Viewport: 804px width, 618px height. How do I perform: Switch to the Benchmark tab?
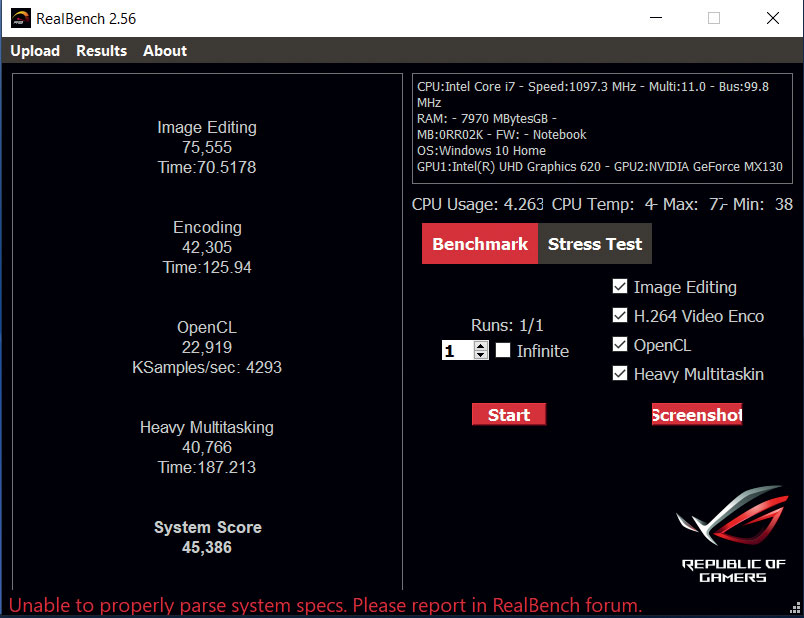[x=480, y=244]
